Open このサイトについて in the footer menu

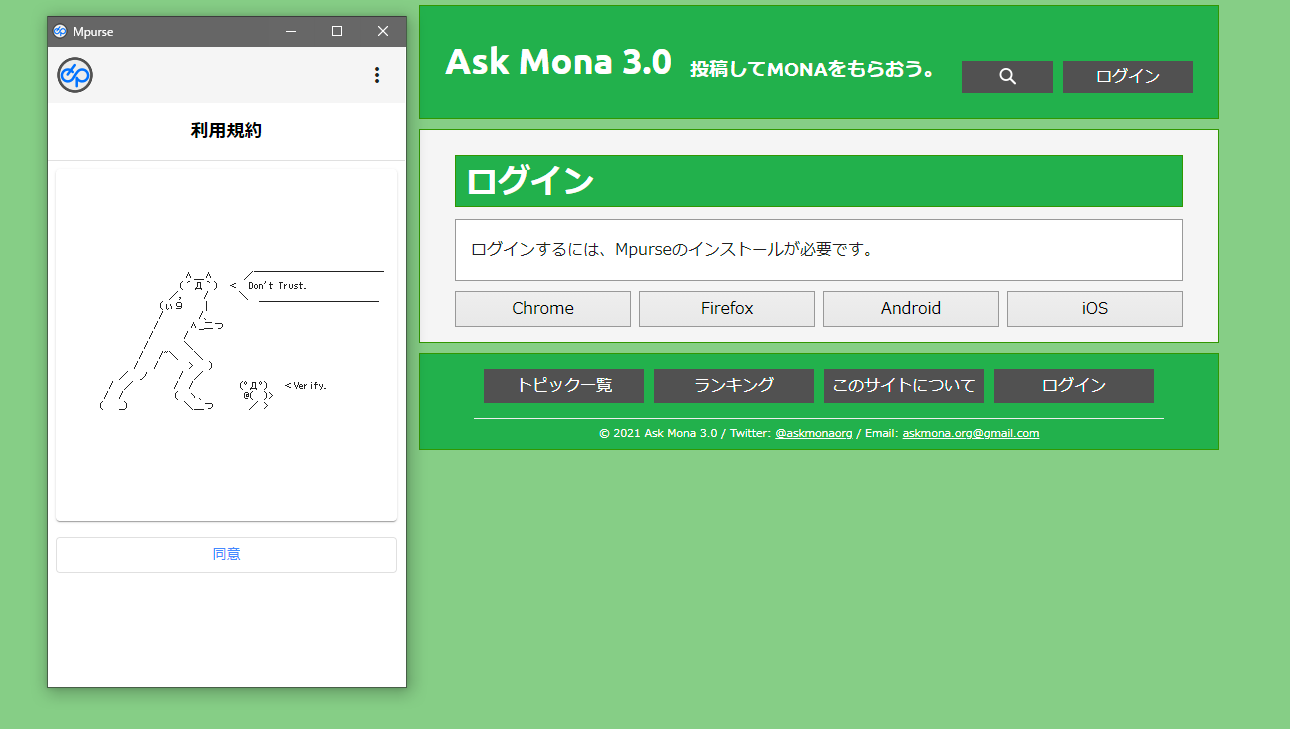pyautogui.click(x=904, y=386)
